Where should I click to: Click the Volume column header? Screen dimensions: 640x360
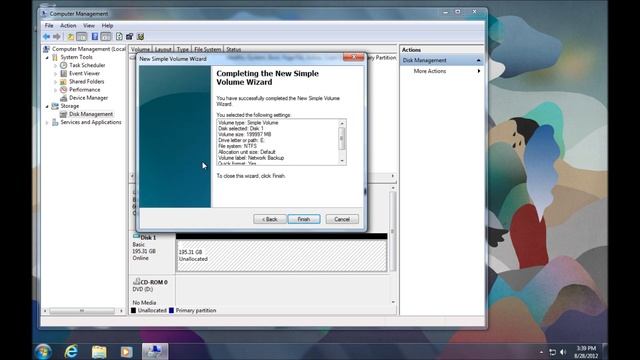tap(140, 49)
